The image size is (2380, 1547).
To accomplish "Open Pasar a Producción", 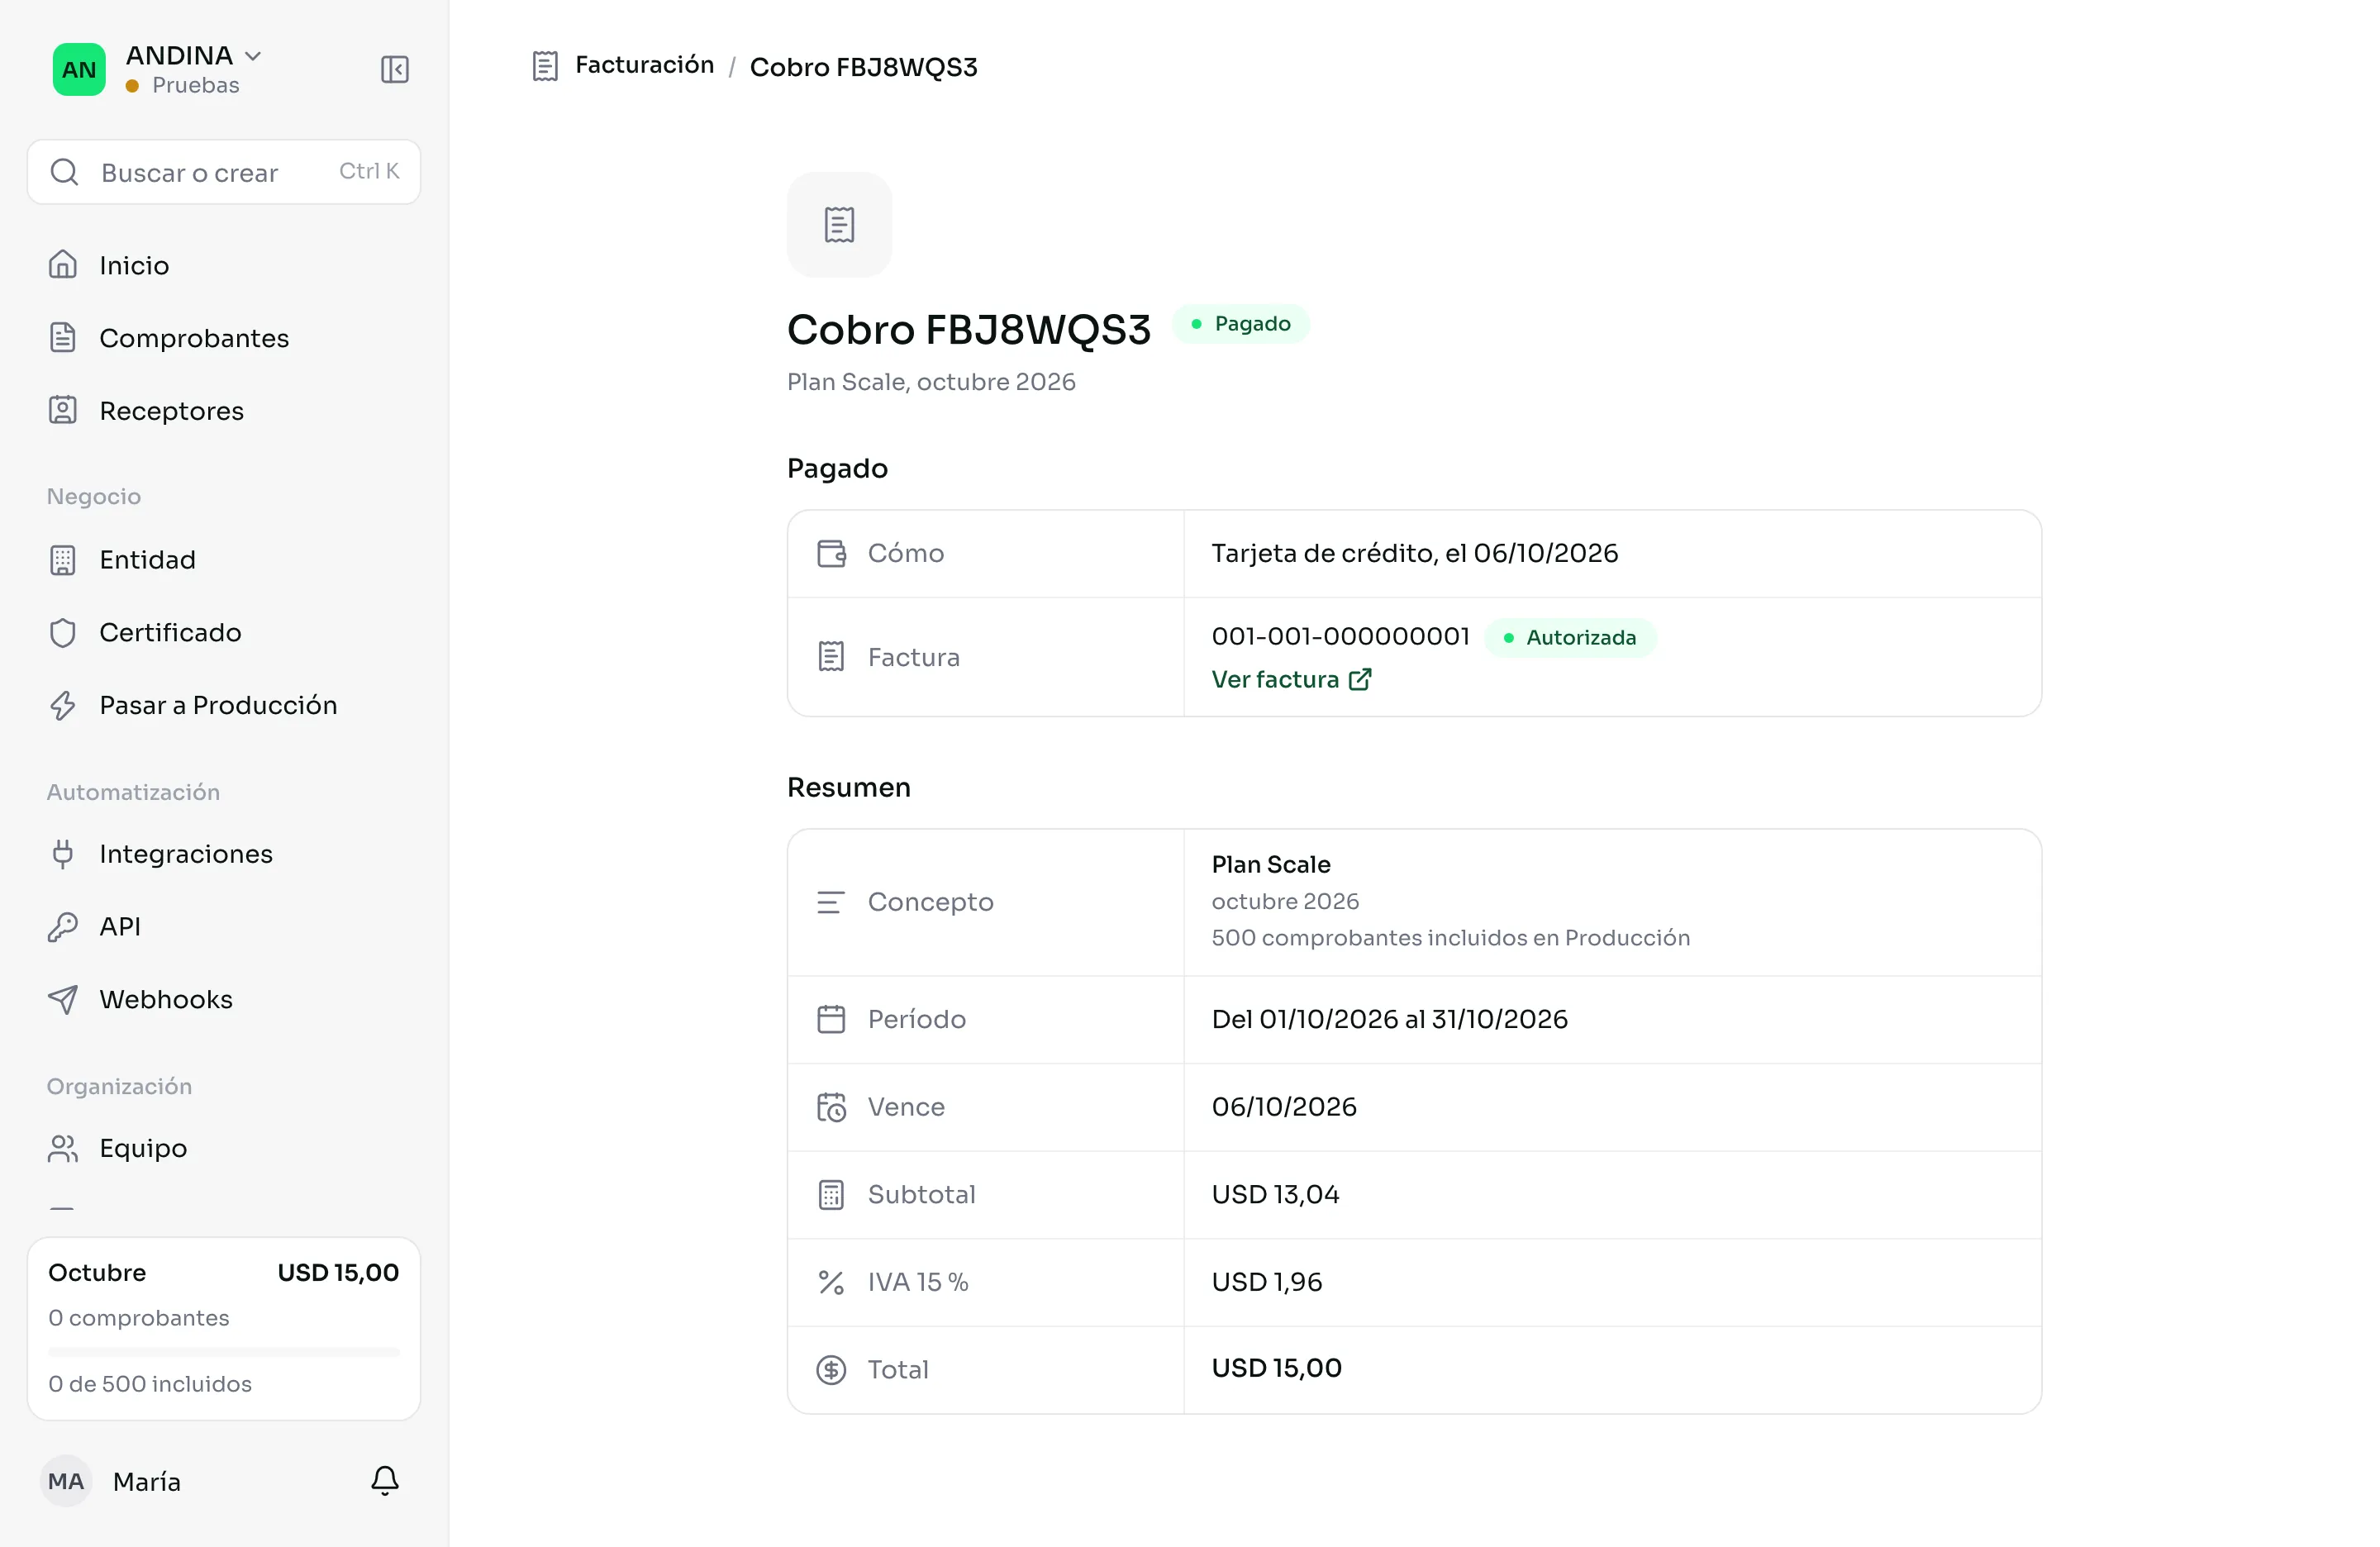I will point(224,705).
